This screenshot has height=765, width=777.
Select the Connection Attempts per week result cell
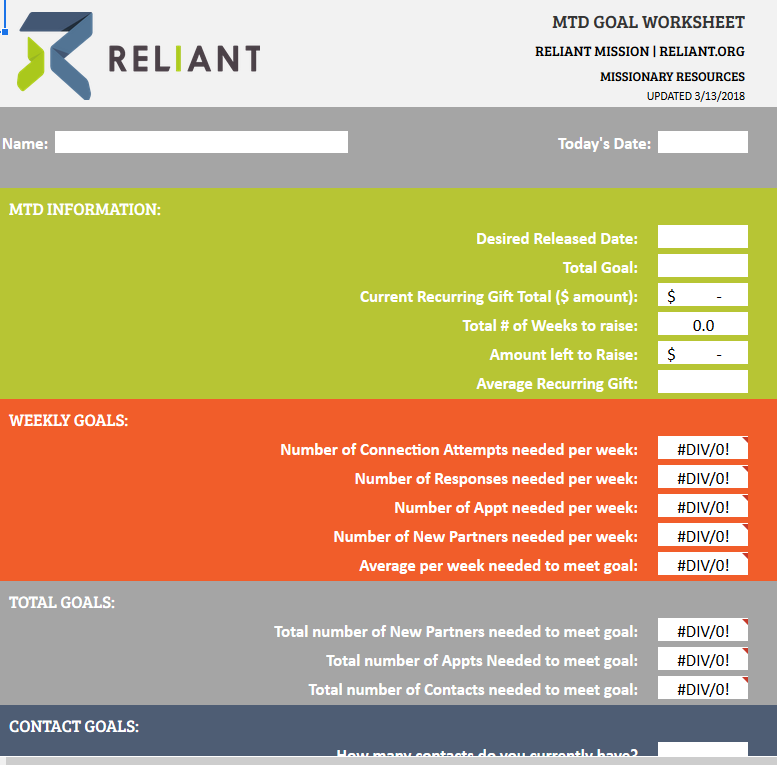(702, 449)
